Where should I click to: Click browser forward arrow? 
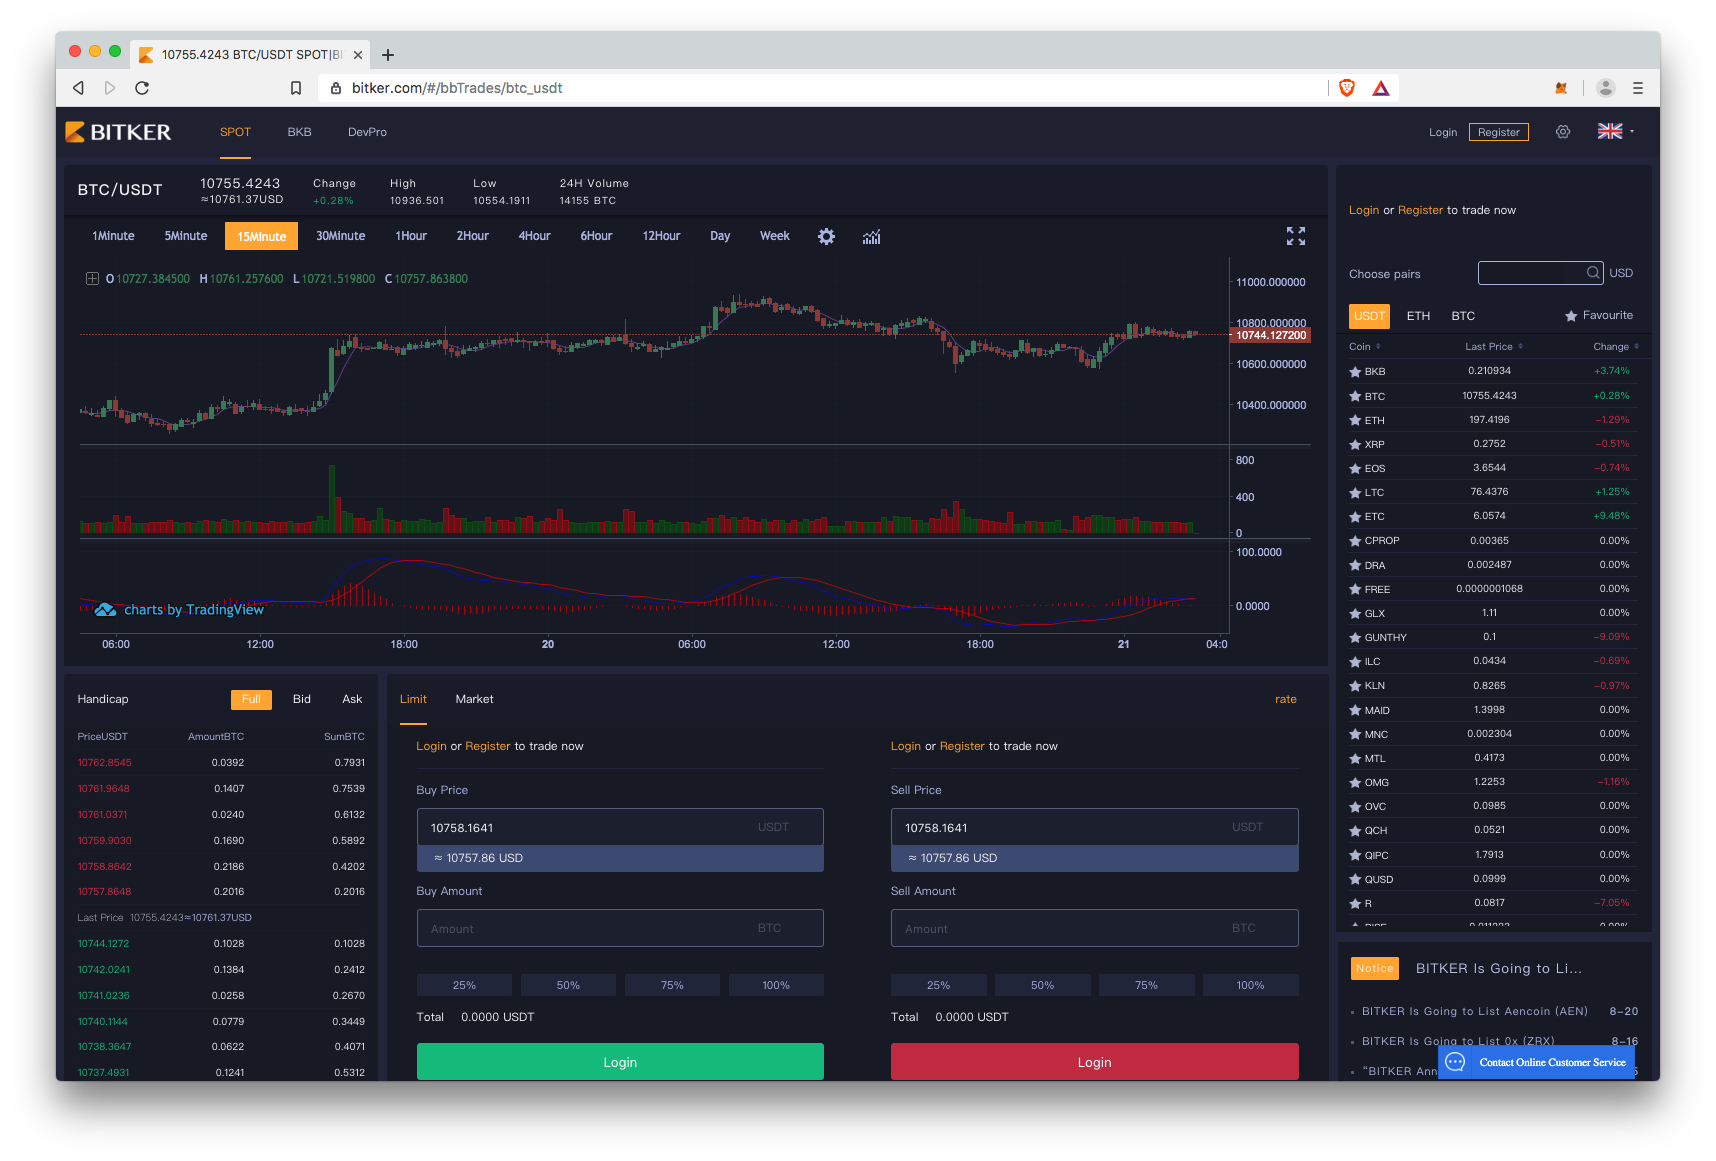[110, 88]
